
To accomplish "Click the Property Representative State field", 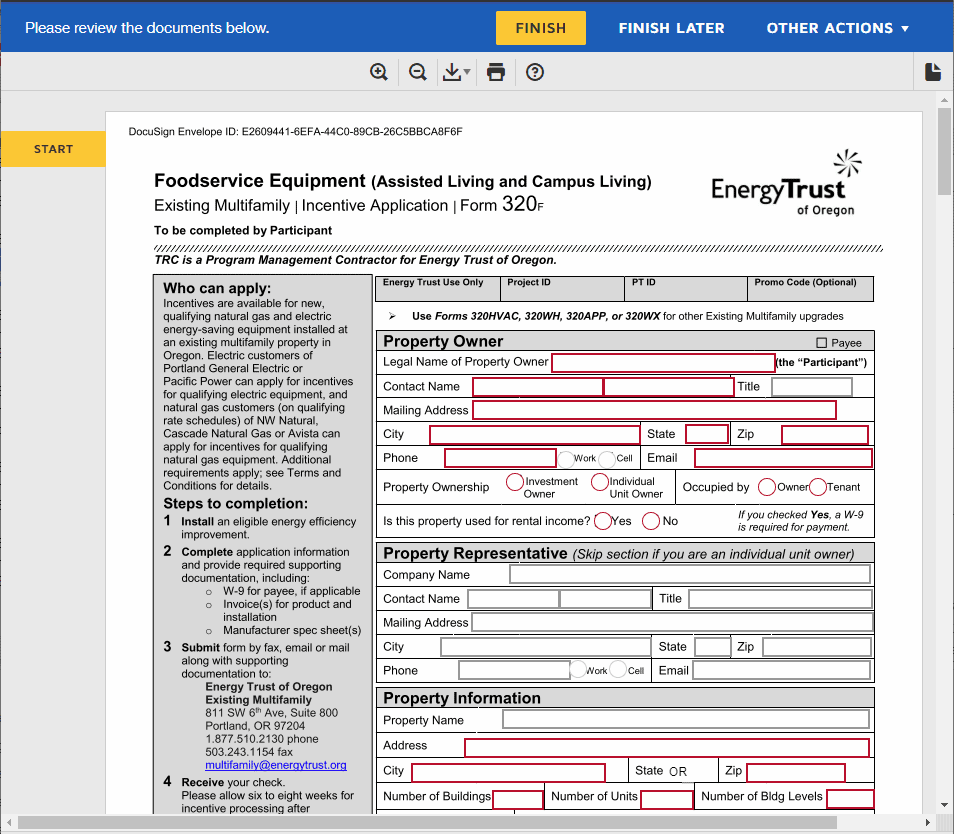I will (x=712, y=647).
